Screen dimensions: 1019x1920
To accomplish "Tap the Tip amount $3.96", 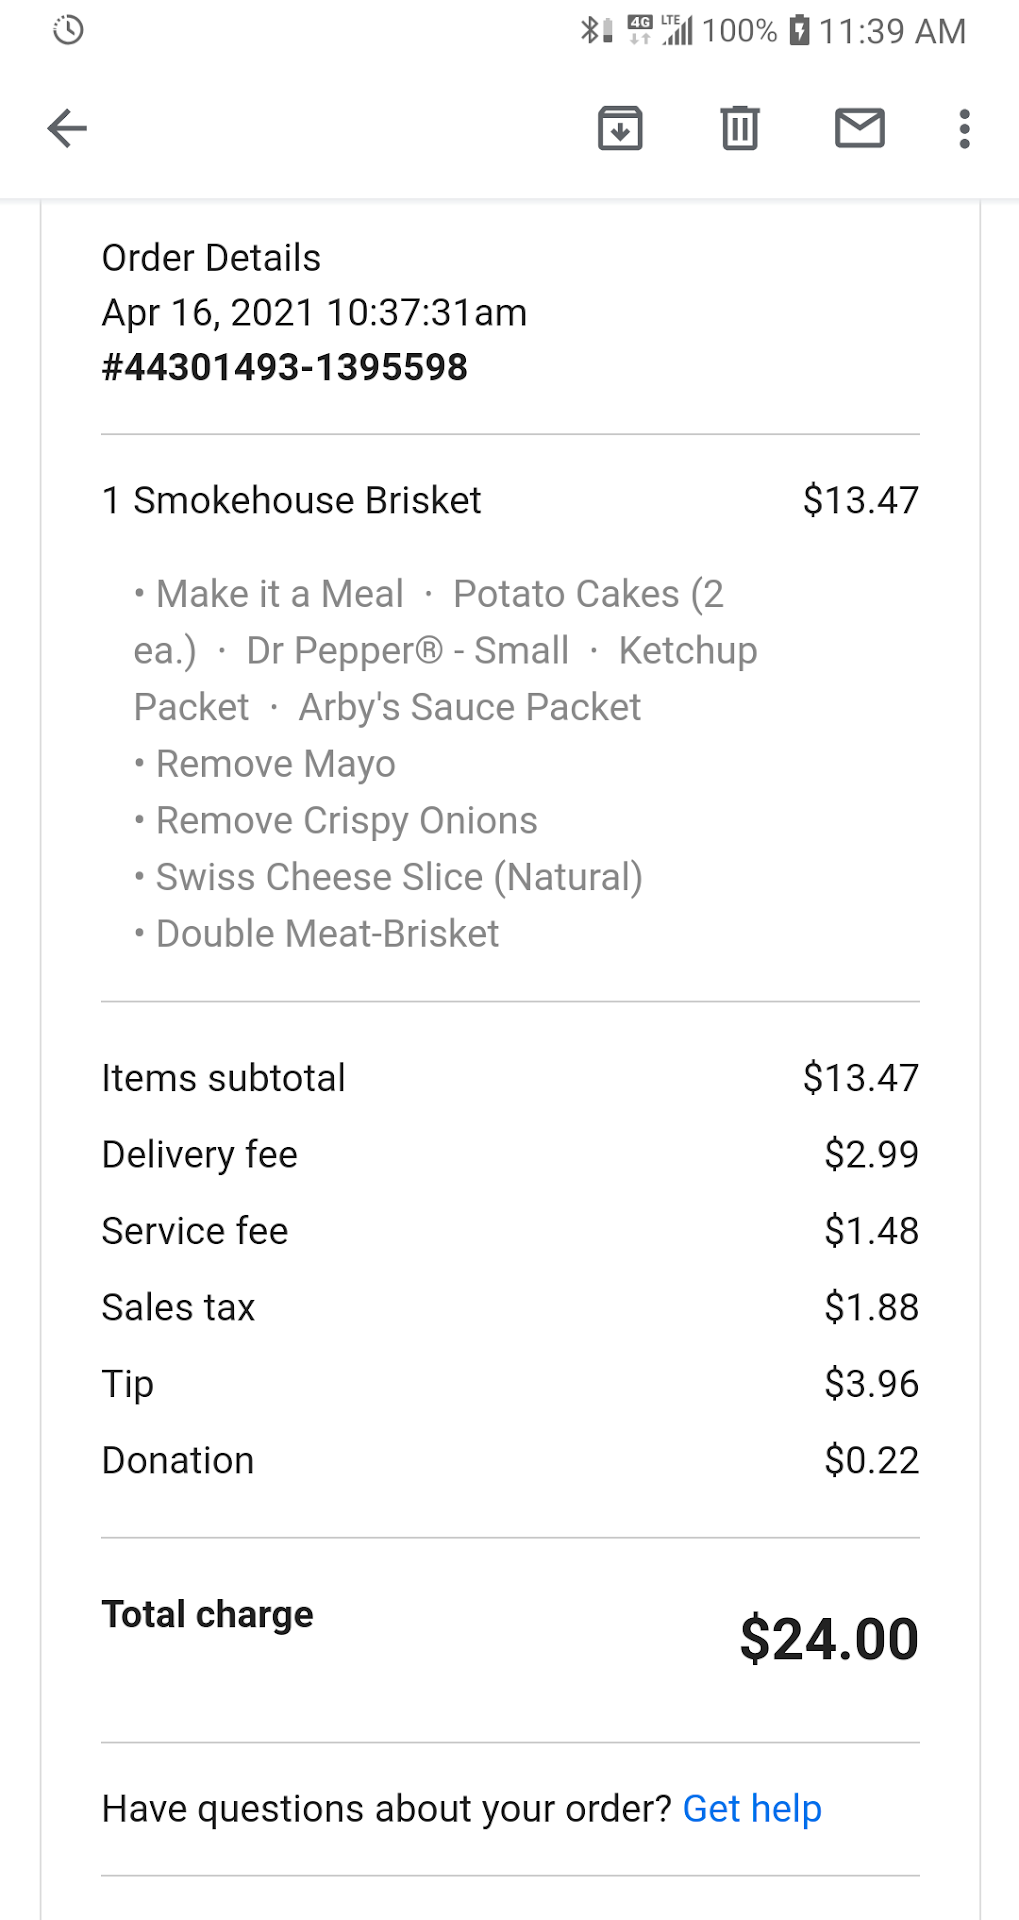I will point(871,1384).
